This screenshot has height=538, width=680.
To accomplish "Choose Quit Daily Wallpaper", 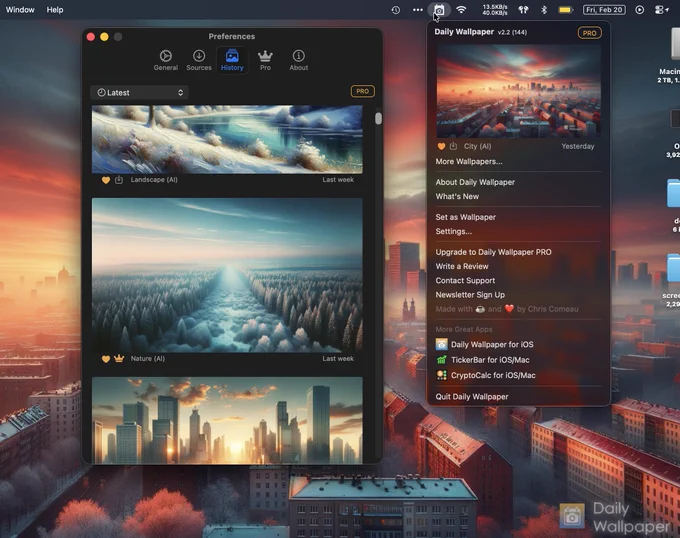I will [x=472, y=397].
